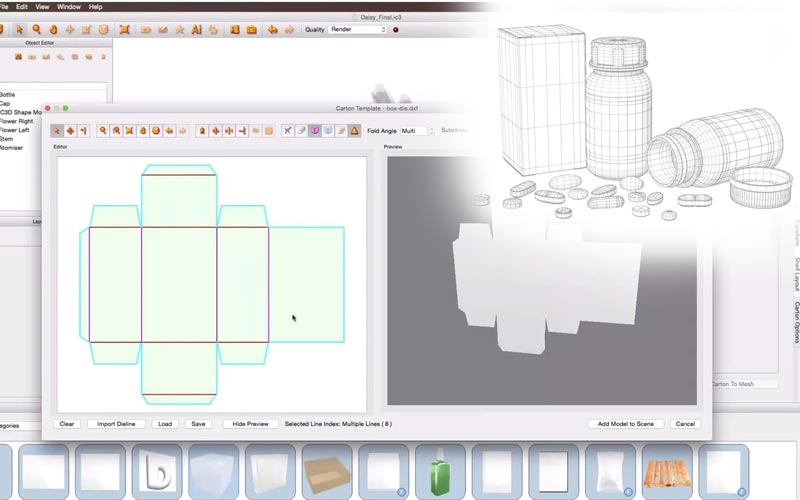This screenshot has height=500, width=800.
Task: Toggle the triangle icon beside Fold Angle
Action: 354,131
